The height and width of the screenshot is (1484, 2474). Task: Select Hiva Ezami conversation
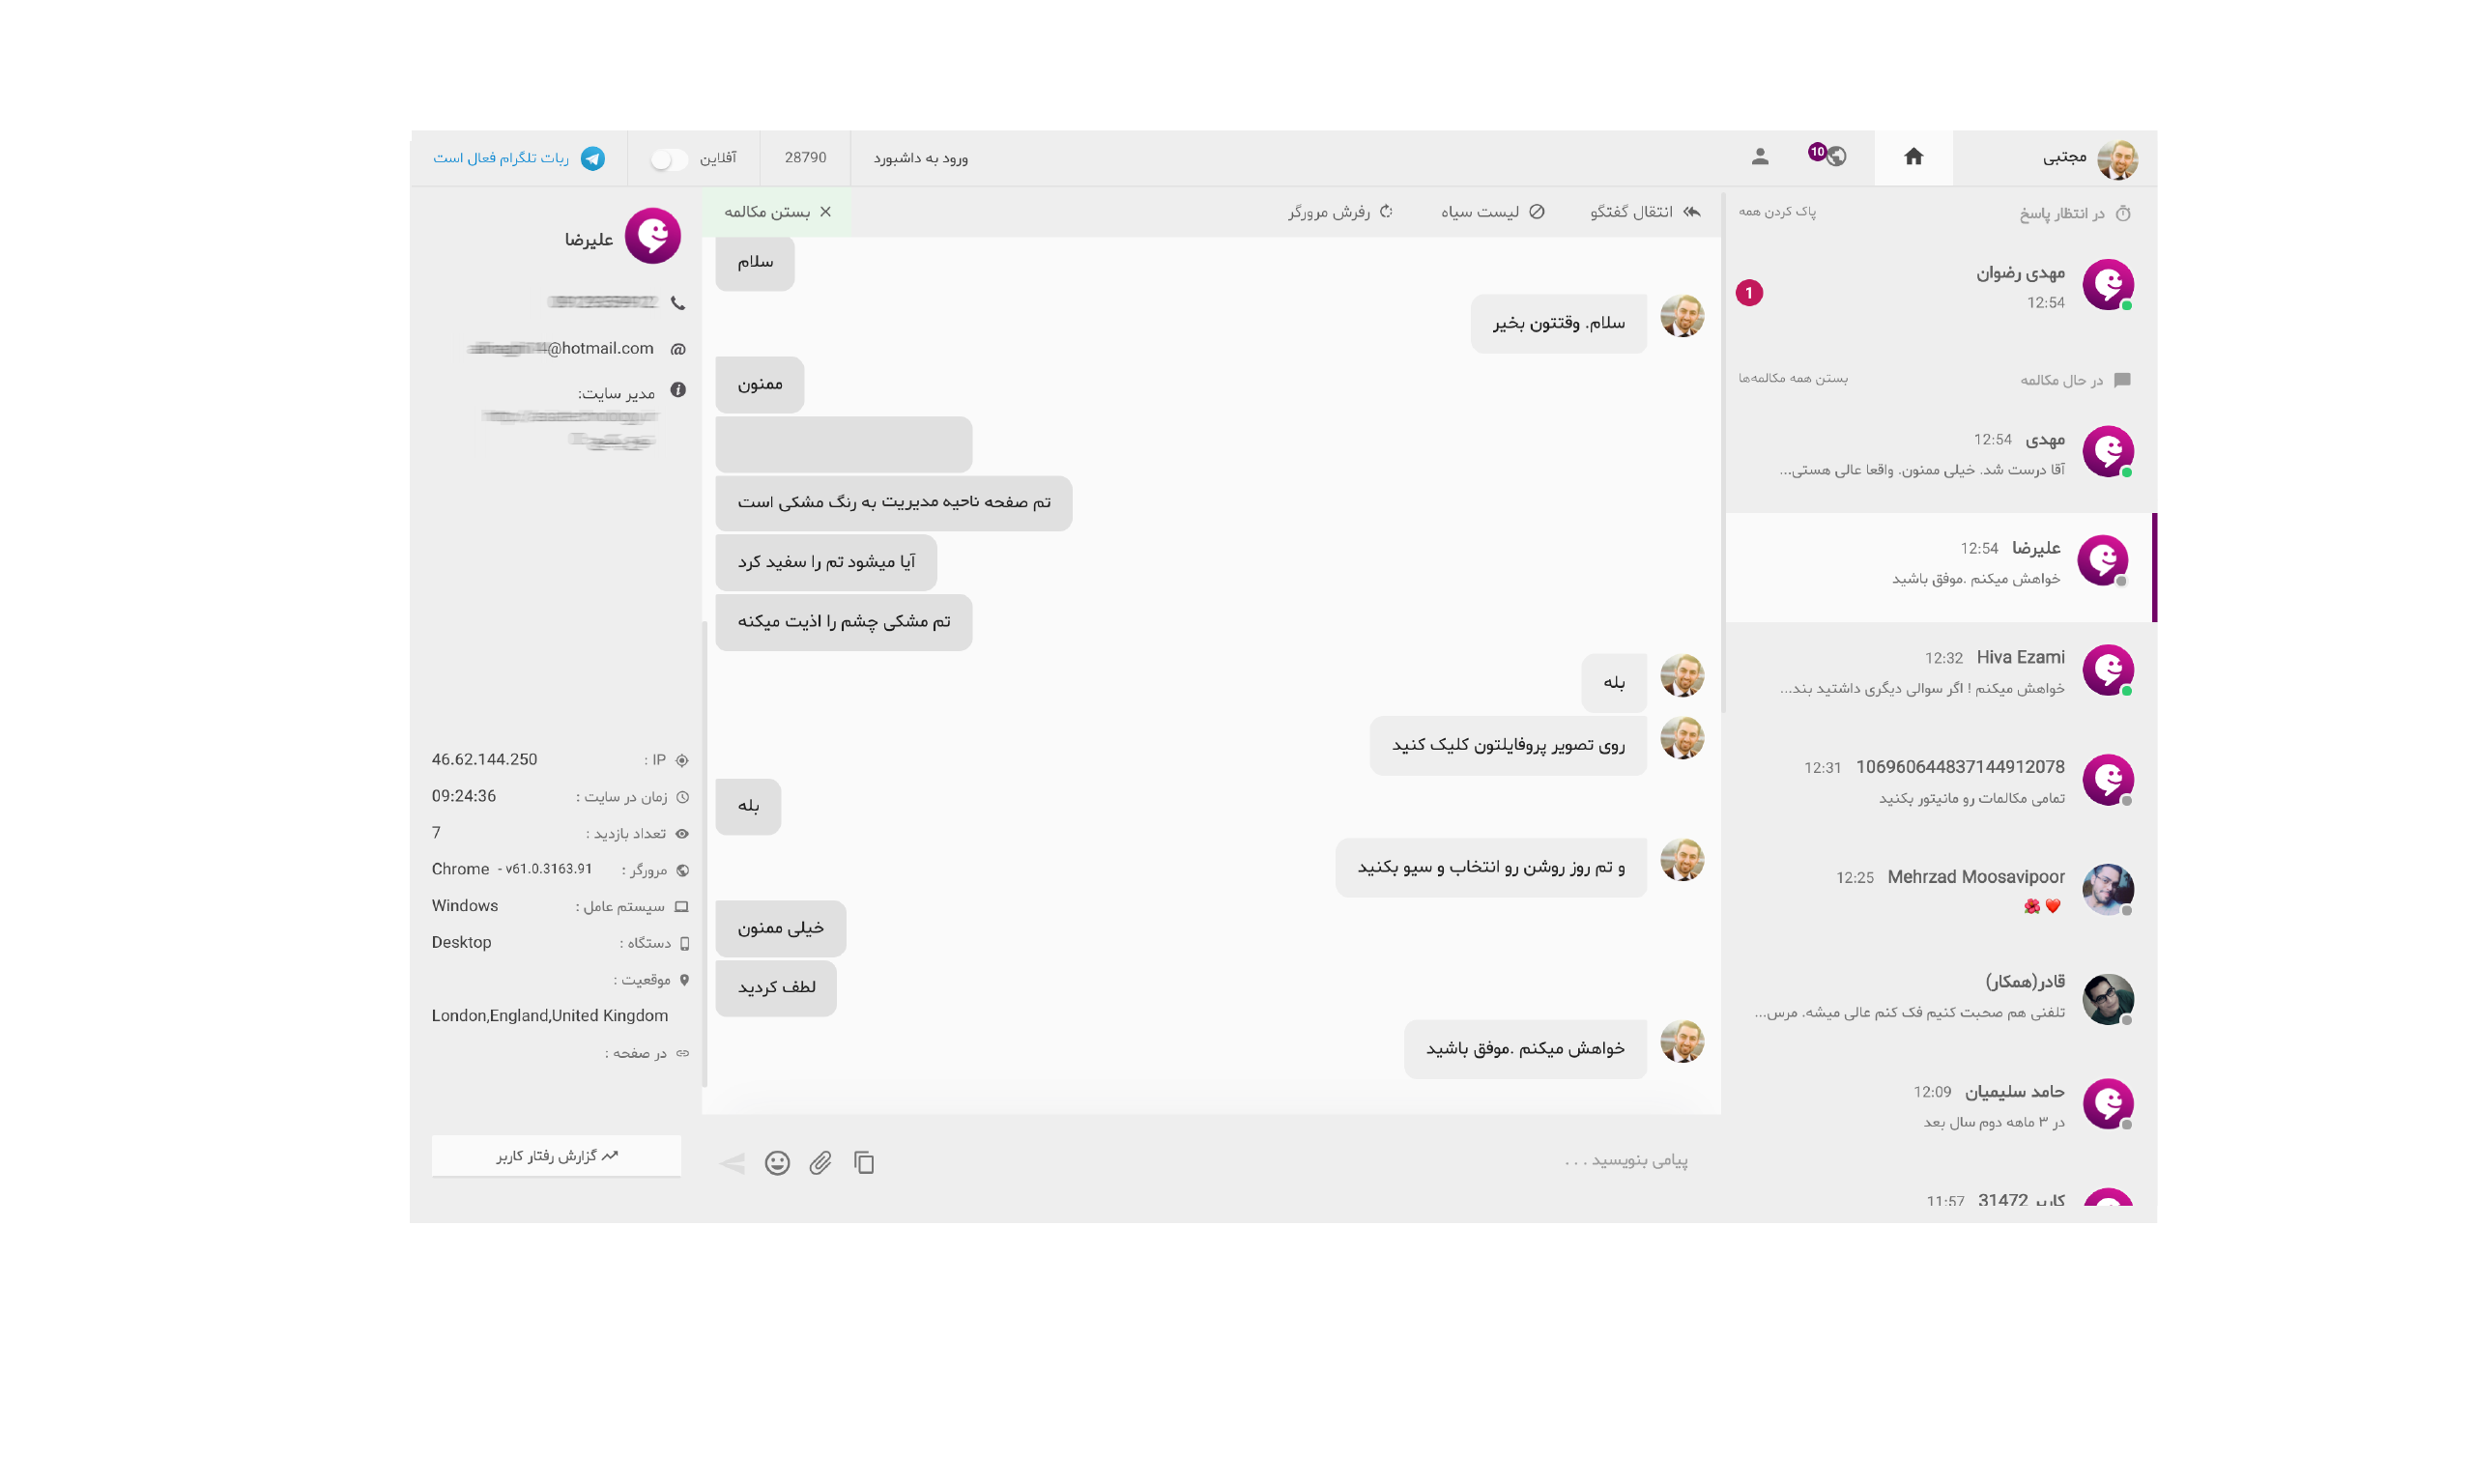(x=1938, y=671)
